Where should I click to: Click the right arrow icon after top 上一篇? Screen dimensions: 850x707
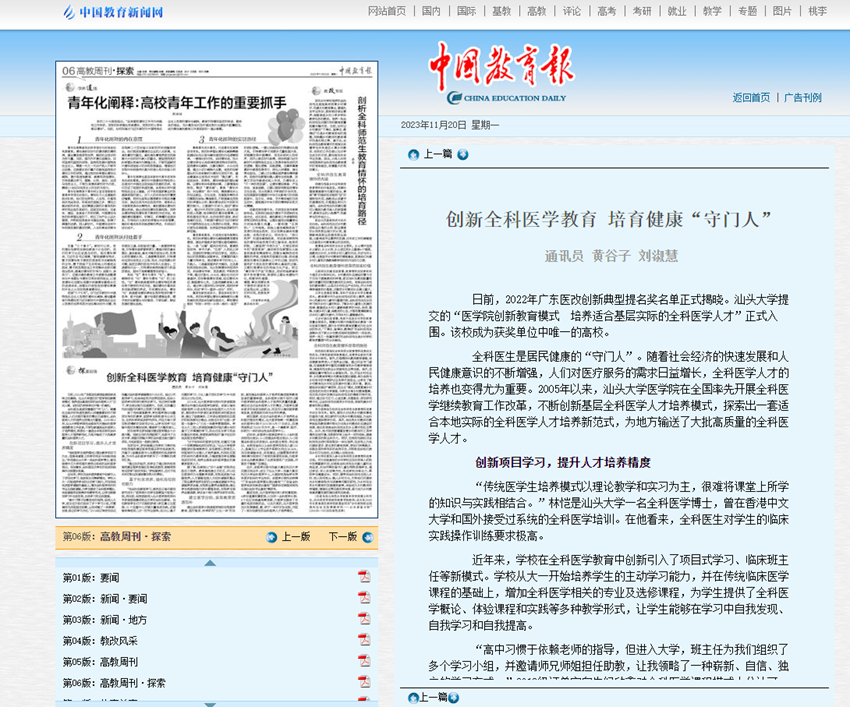coord(462,155)
